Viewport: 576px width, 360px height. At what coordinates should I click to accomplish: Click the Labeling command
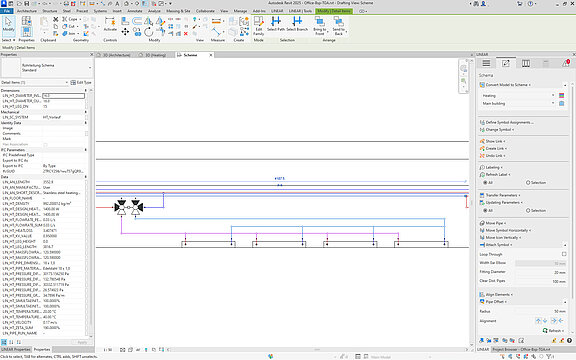[490, 168]
